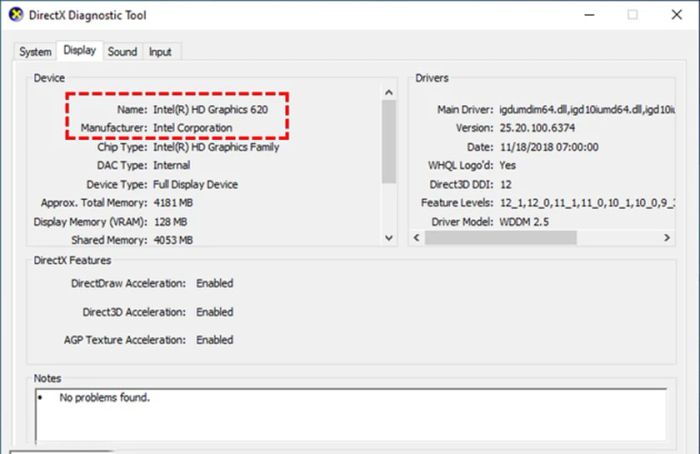Image resolution: width=700 pixels, height=454 pixels.
Task: Click the Drivers panel horizontal scrollbar thumb
Action: (500, 237)
